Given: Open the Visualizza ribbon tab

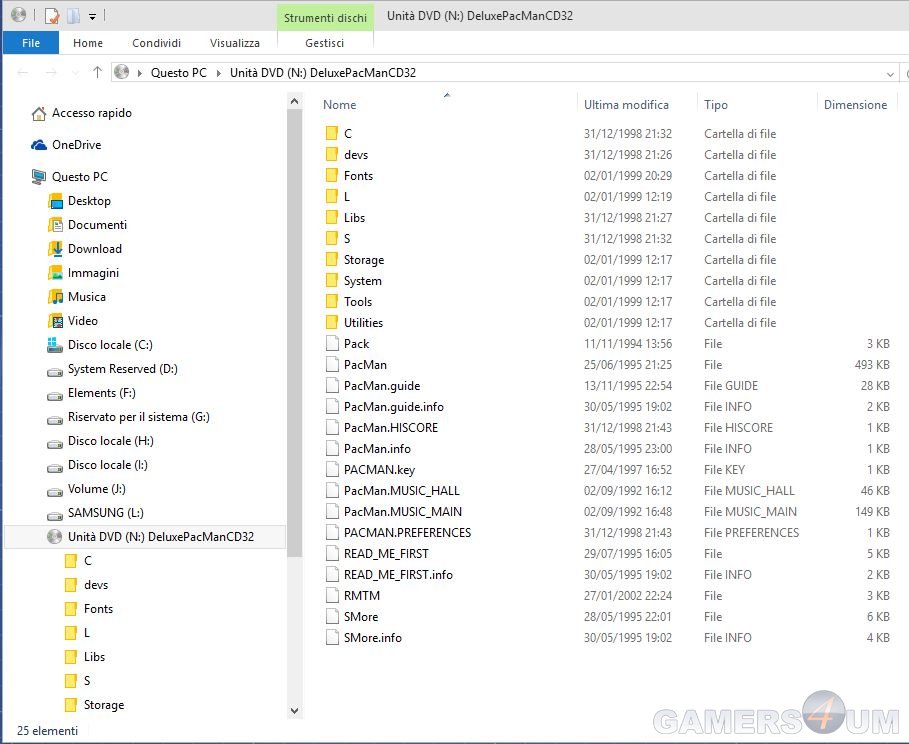Looking at the screenshot, I should (x=234, y=43).
